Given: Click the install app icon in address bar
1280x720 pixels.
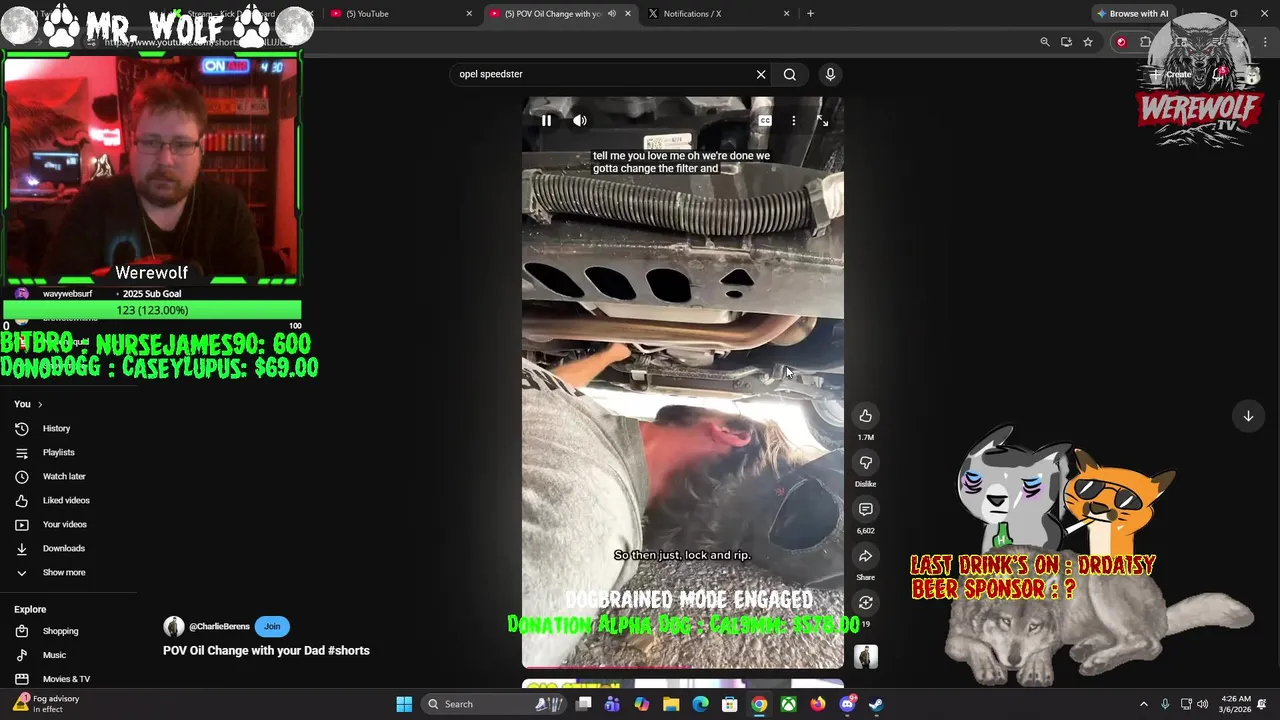Looking at the screenshot, I should 1066,42.
